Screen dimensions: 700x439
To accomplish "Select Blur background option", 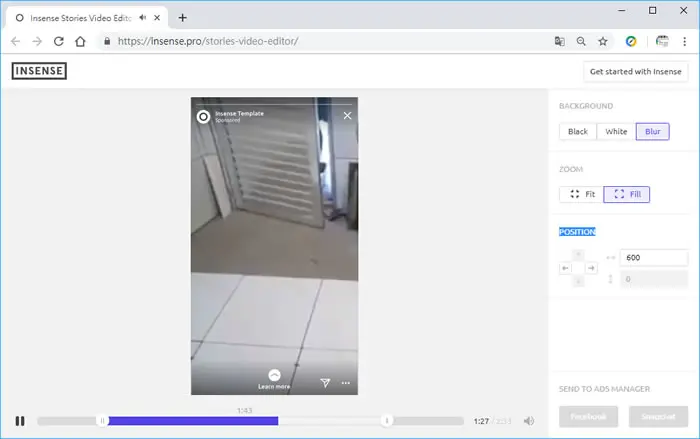I will pyautogui.click(x=652, y=132).
